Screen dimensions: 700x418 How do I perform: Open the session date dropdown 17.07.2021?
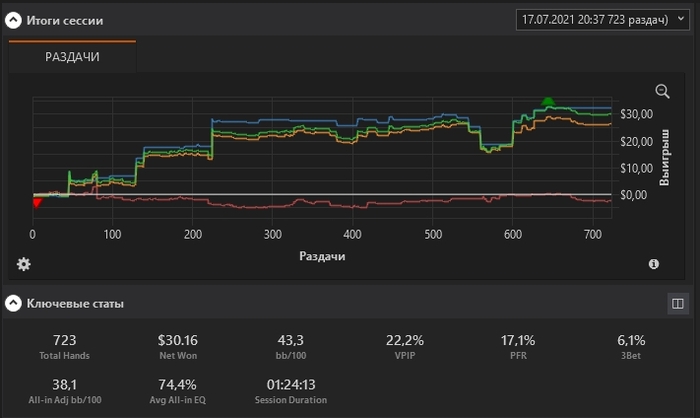pos(603,20)
